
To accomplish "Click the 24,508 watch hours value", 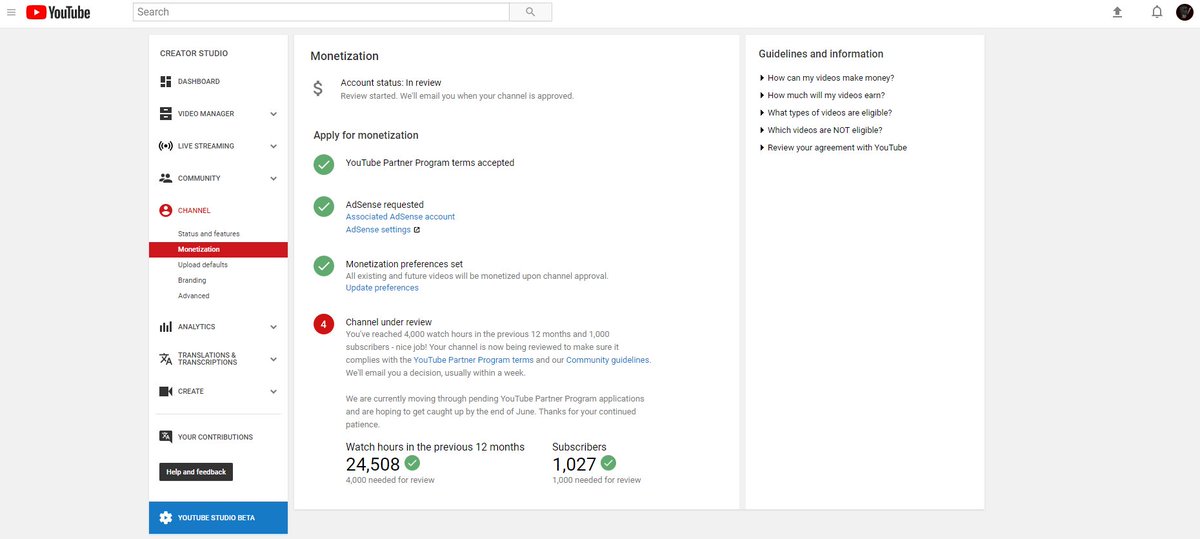I will [x=373, y=464].
